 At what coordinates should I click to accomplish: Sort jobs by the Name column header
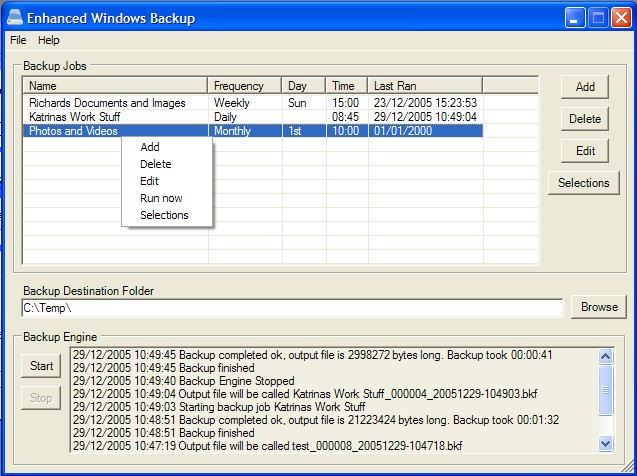pos(115,86)
